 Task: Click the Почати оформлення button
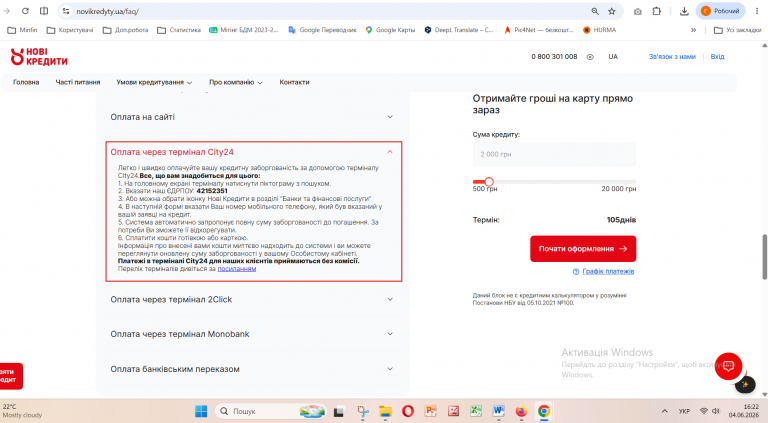(x=583, y=249)
